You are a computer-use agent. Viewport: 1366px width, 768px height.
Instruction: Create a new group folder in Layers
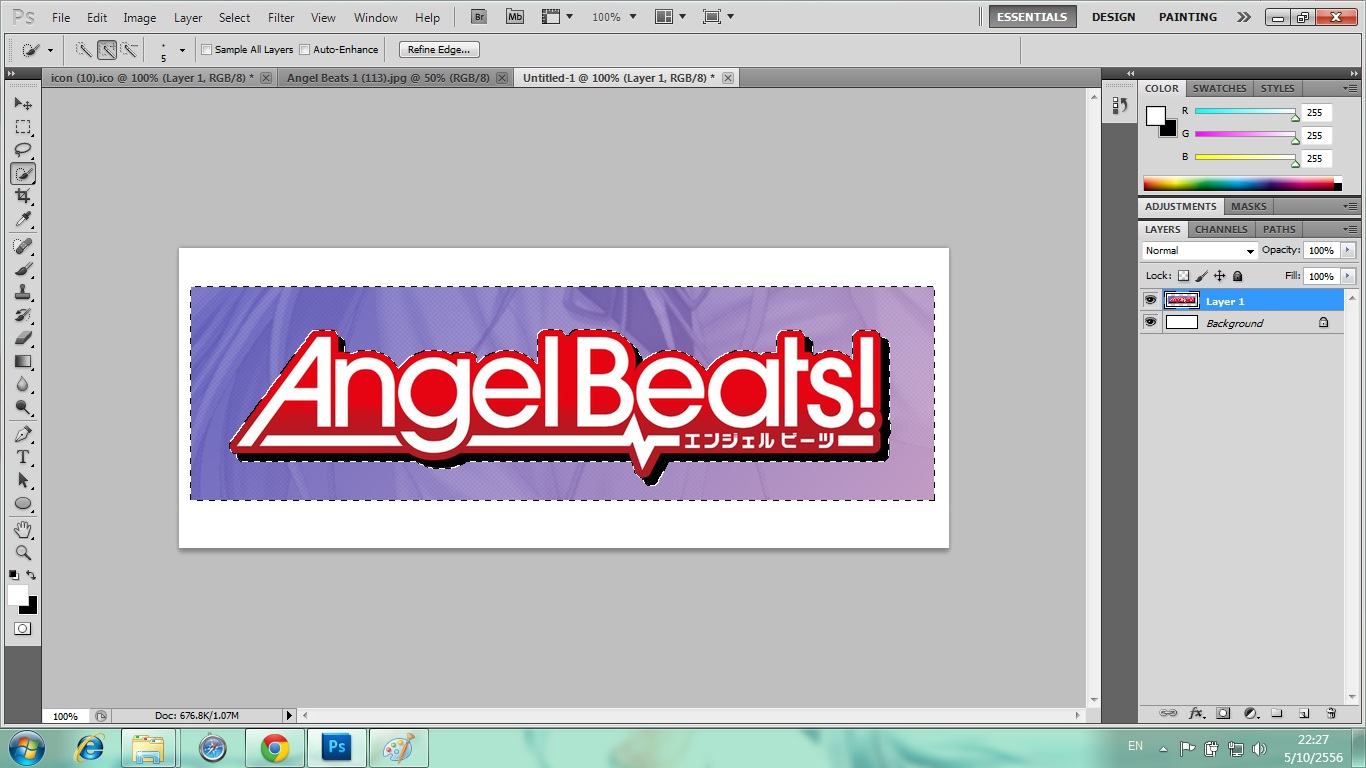coord(1277,713)
